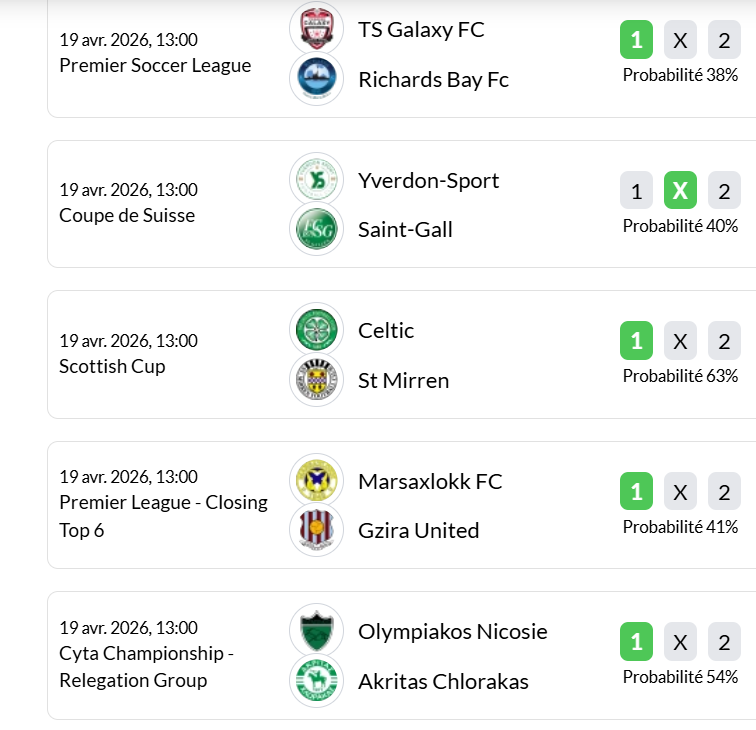Select away win 2 for Marsaxlokk match

(x=724, y=492)
